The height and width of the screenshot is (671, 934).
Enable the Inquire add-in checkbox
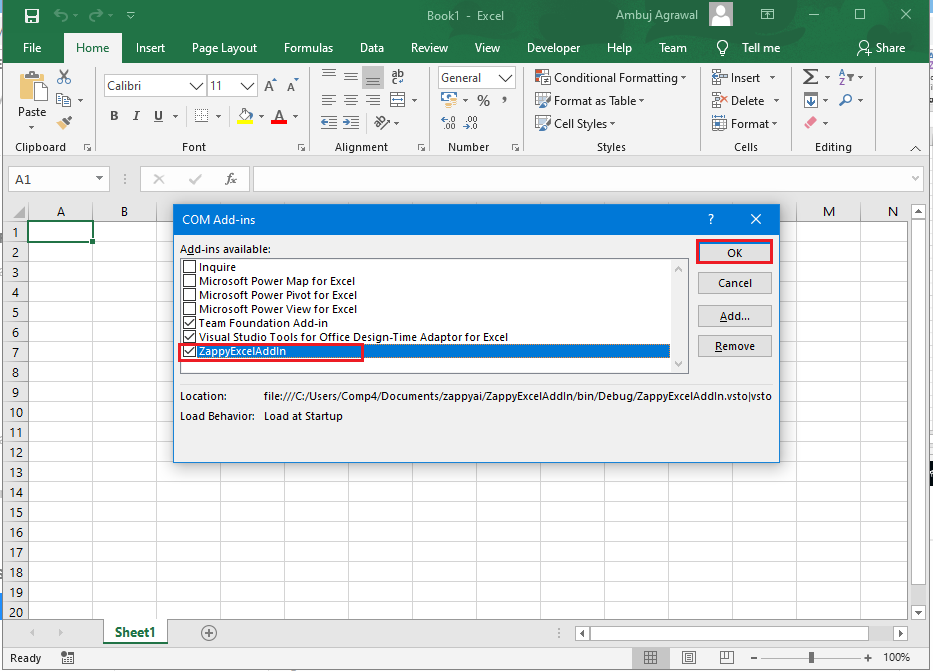coord(190,267)
